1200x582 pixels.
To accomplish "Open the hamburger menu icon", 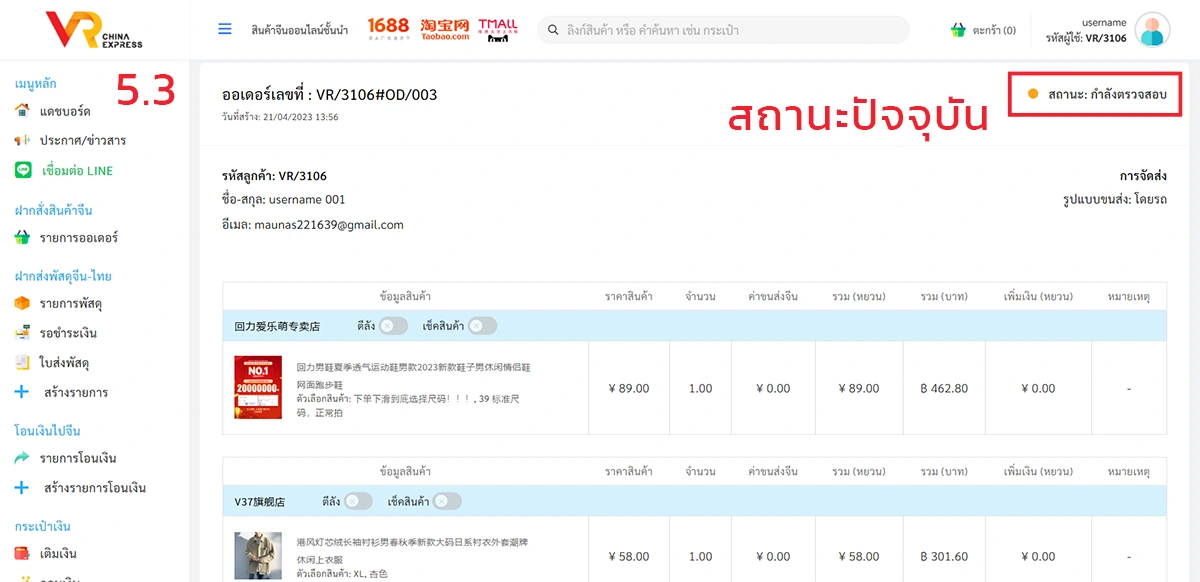I will pos(225,29).
